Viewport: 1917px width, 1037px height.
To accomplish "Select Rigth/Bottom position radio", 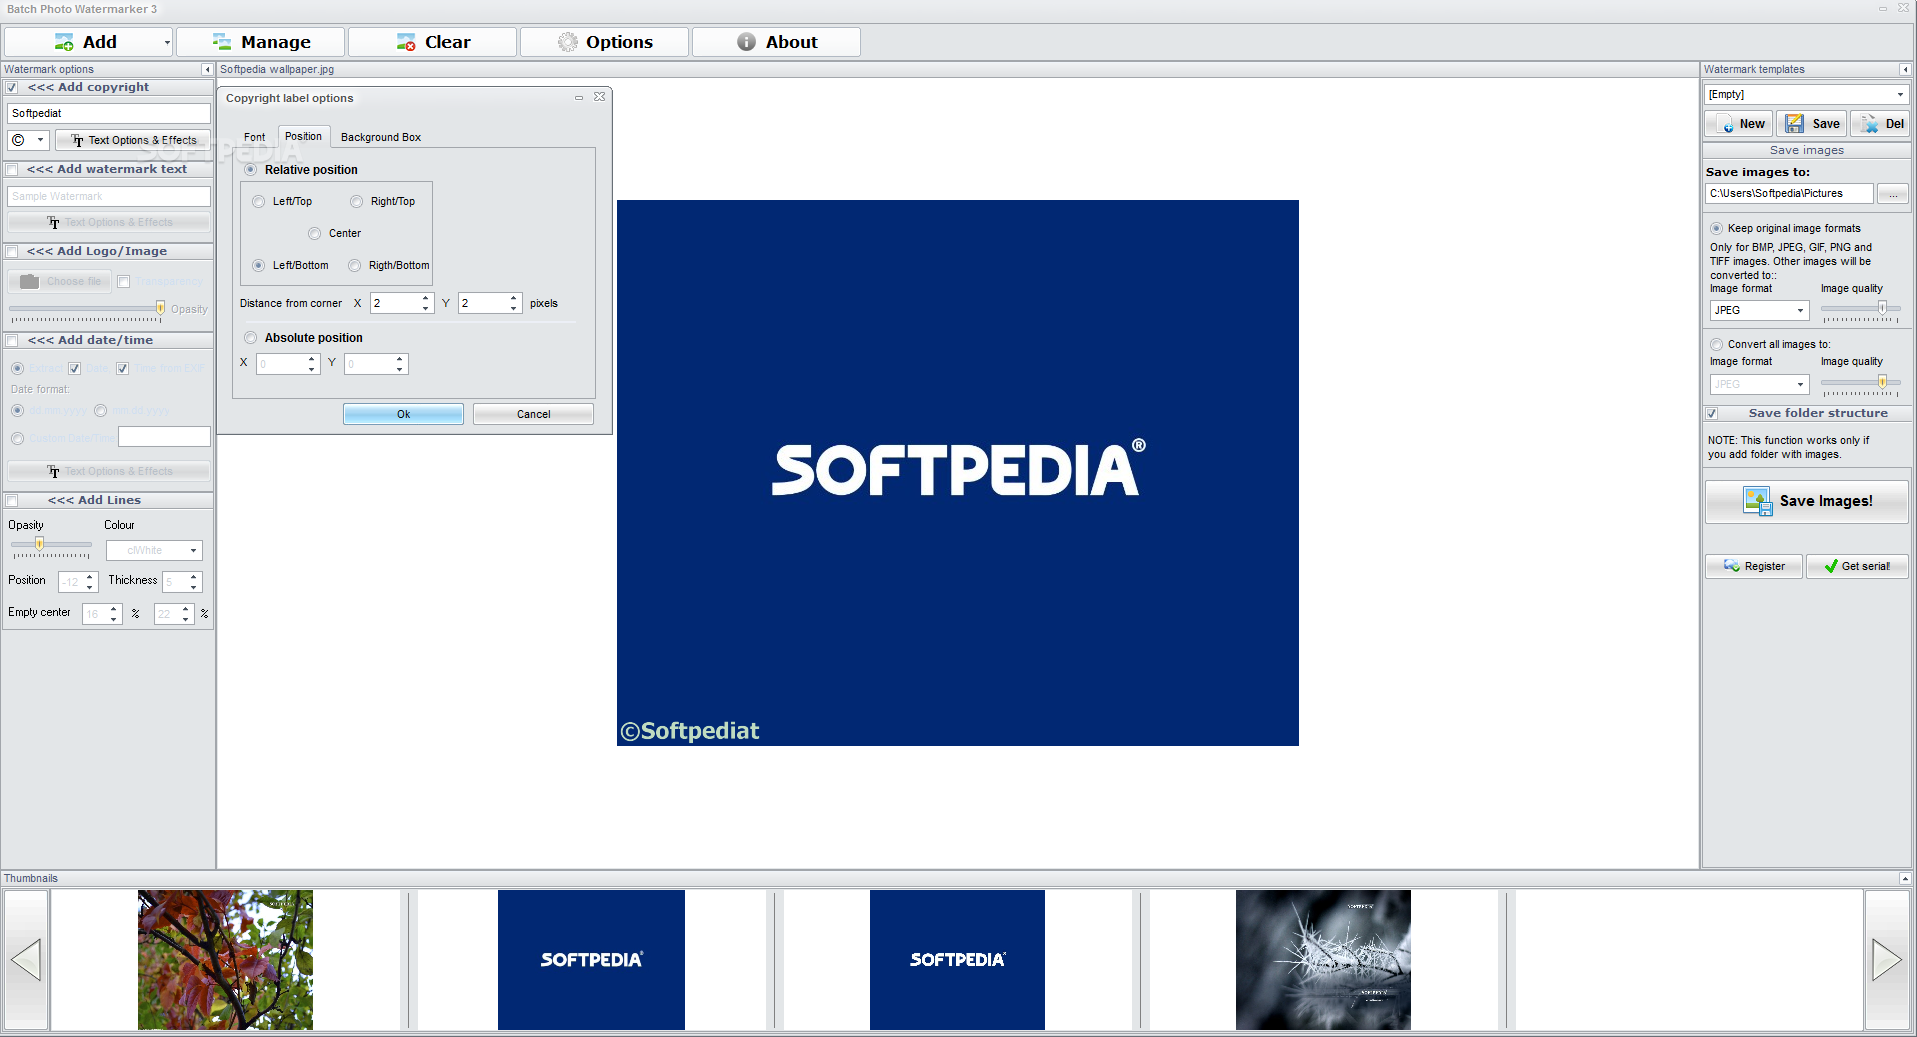I will pos(355,266).
